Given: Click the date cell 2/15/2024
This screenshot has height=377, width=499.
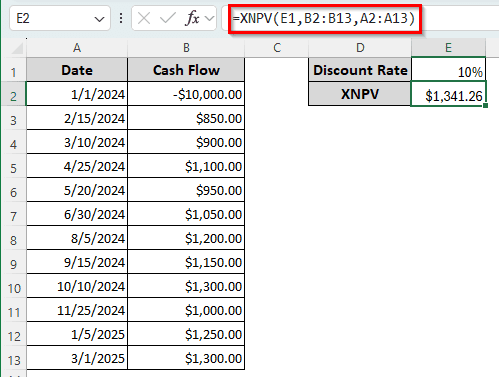Looking at the screenshot, I should [77, 118].
